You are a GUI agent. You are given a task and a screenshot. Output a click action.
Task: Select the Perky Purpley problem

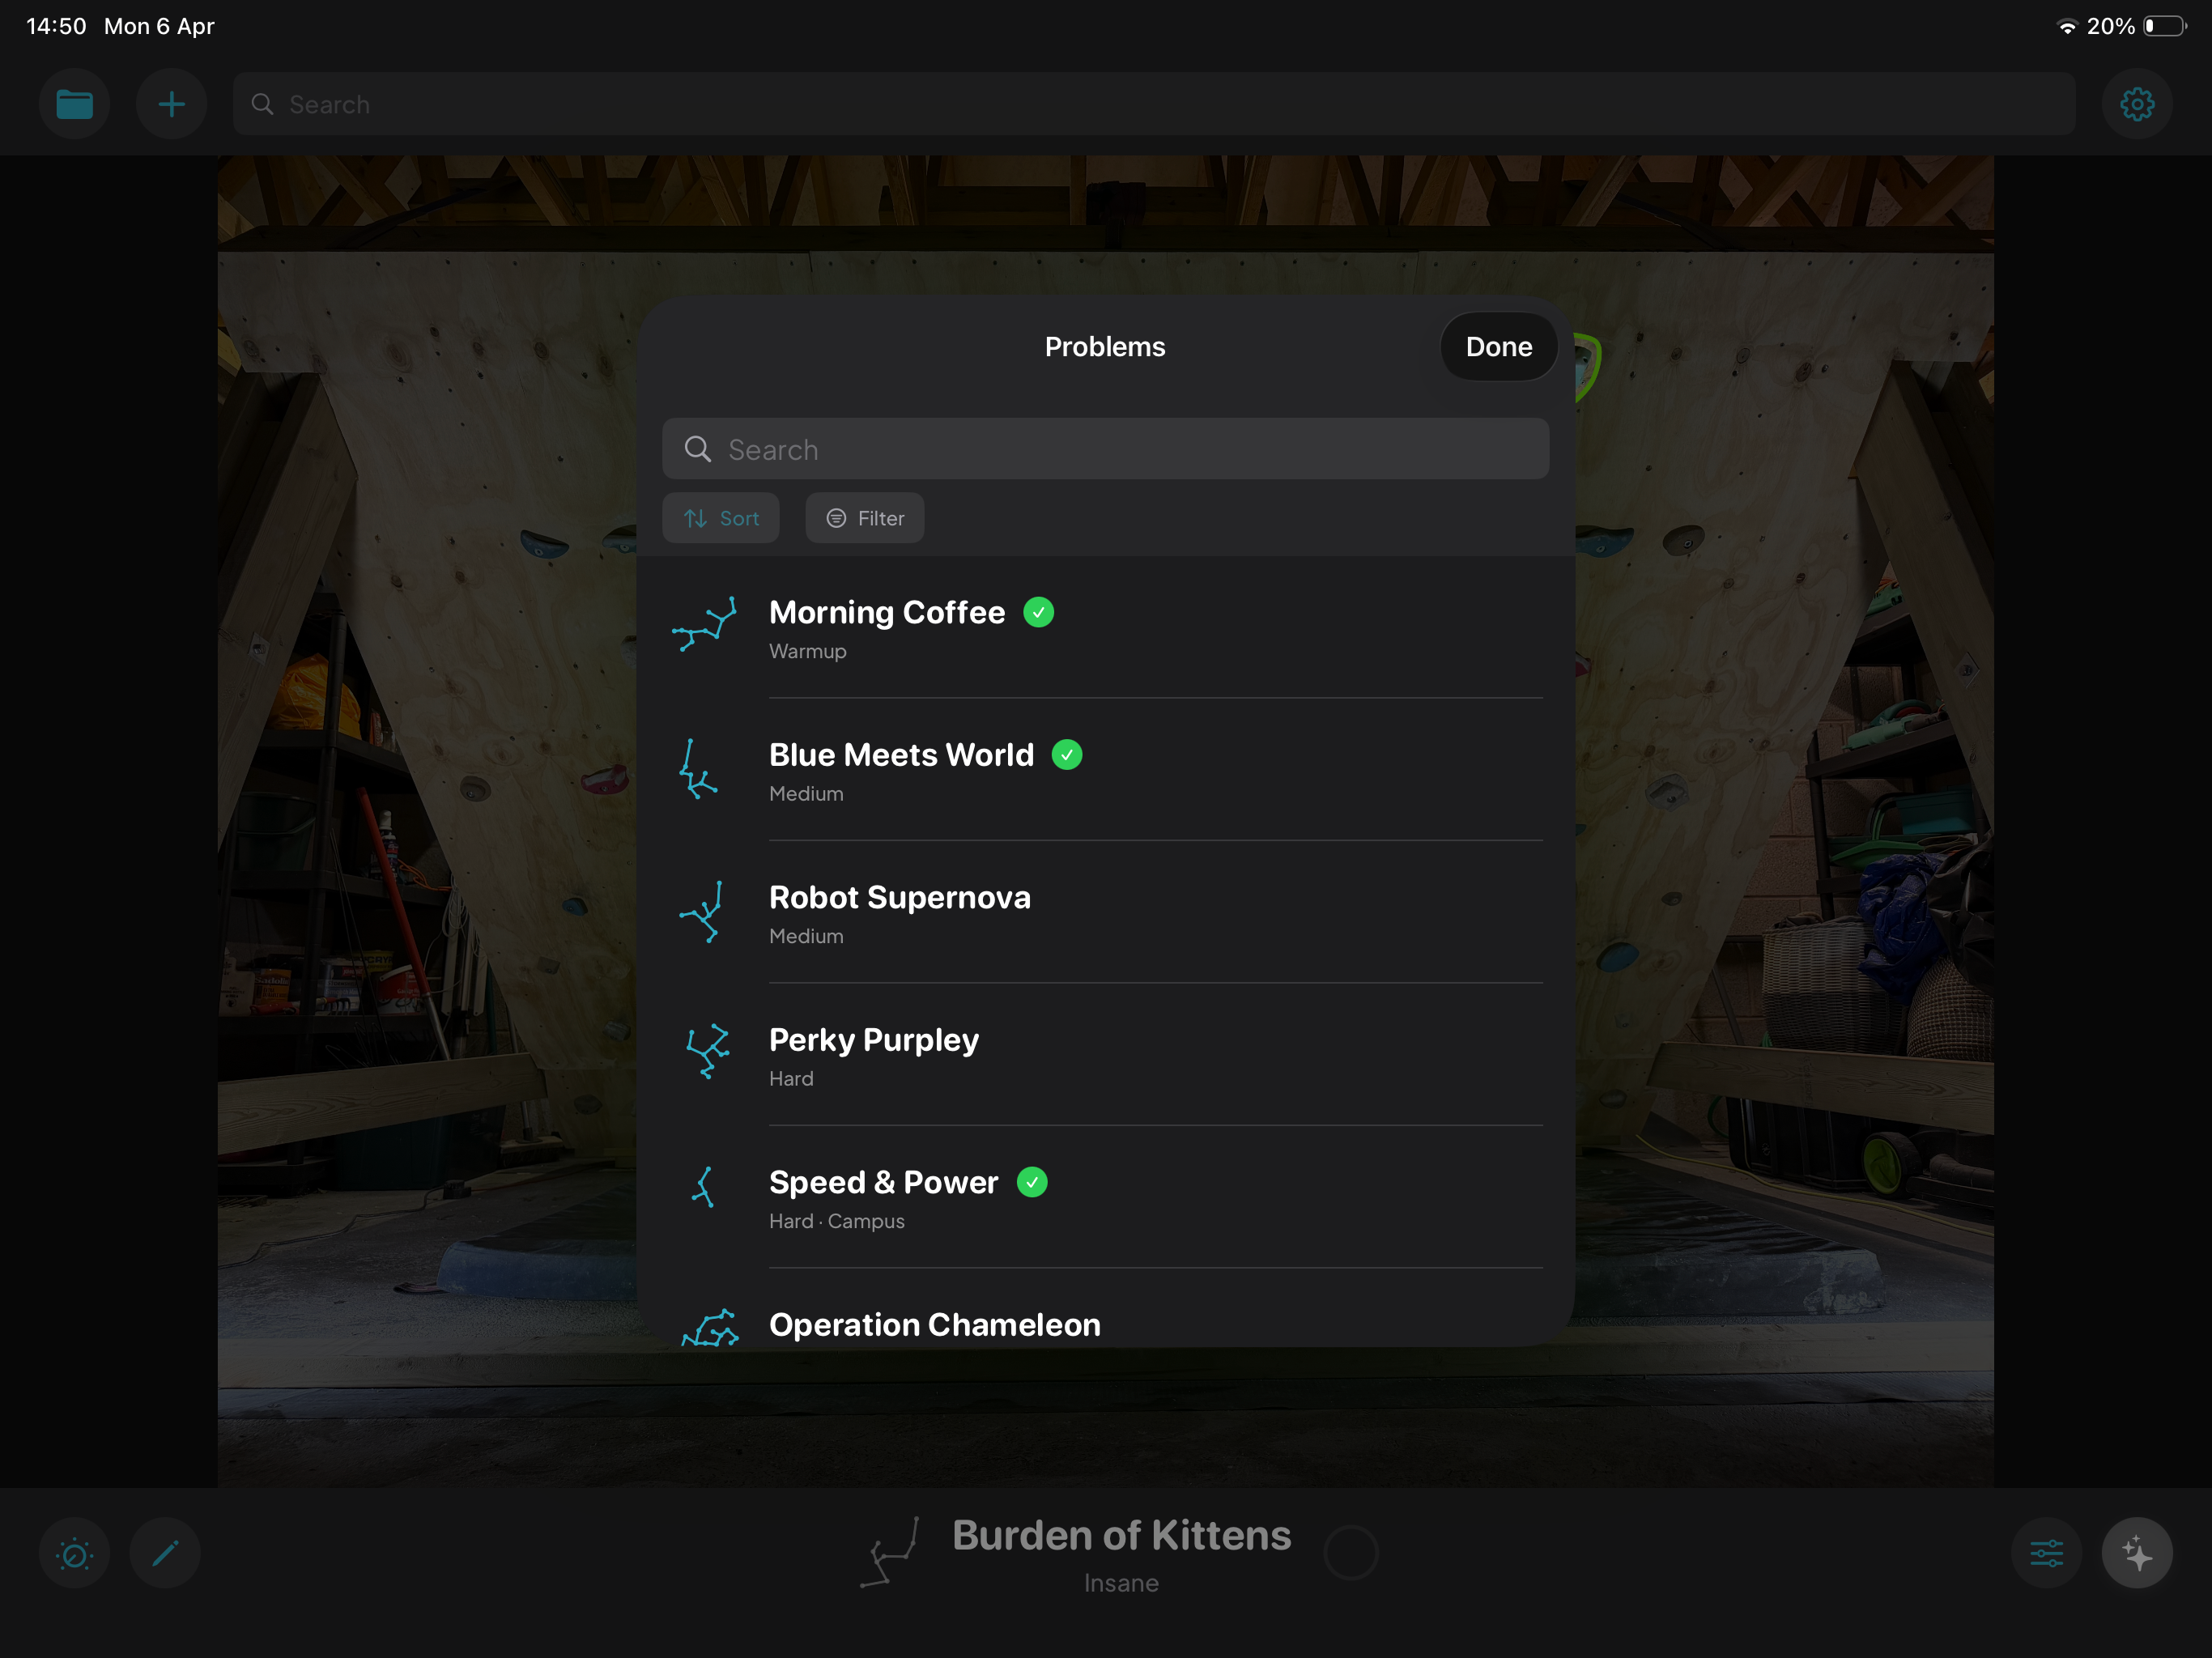coord(1106,1055)
